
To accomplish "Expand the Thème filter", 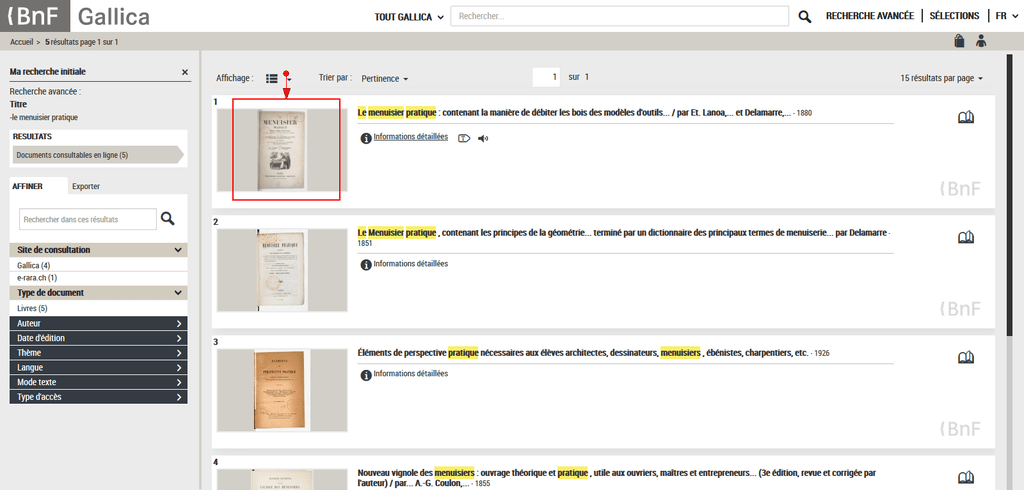I will tap(99, 353).
